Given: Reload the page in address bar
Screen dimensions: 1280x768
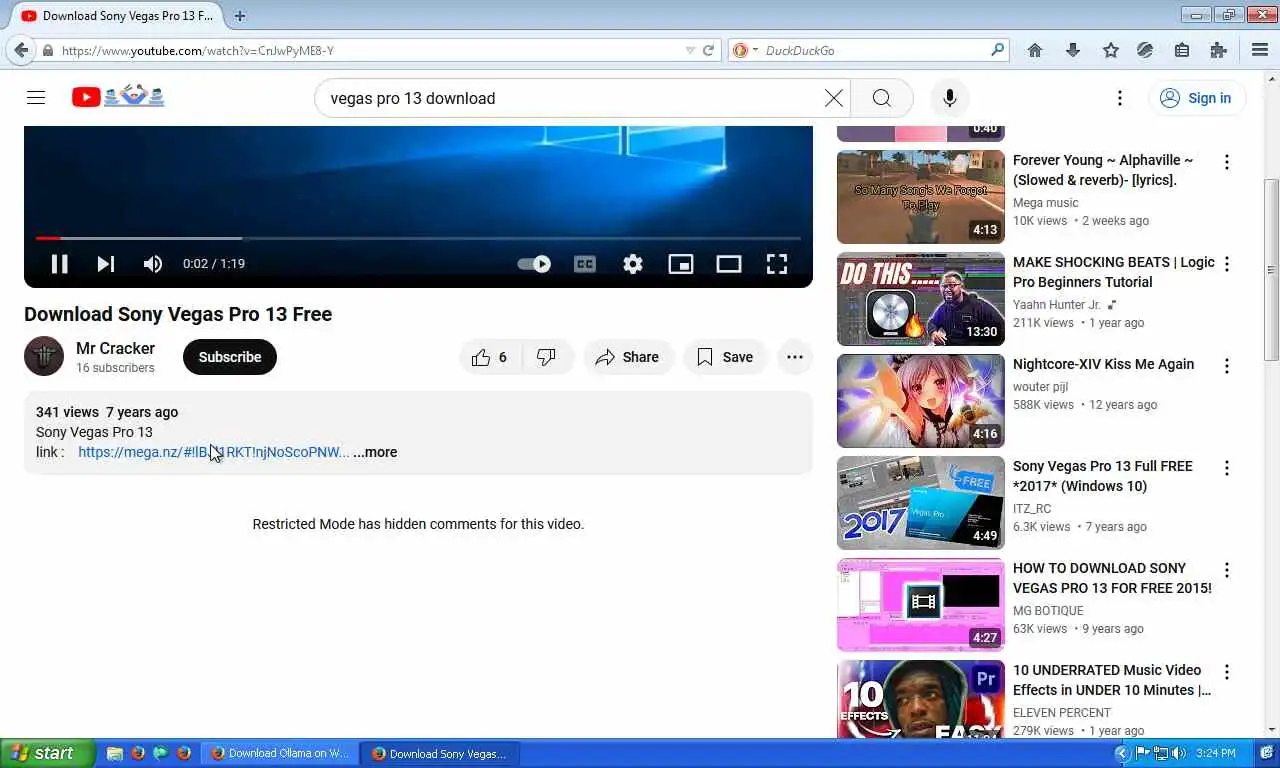Looking at the screenshot, I should pos(708,50).
